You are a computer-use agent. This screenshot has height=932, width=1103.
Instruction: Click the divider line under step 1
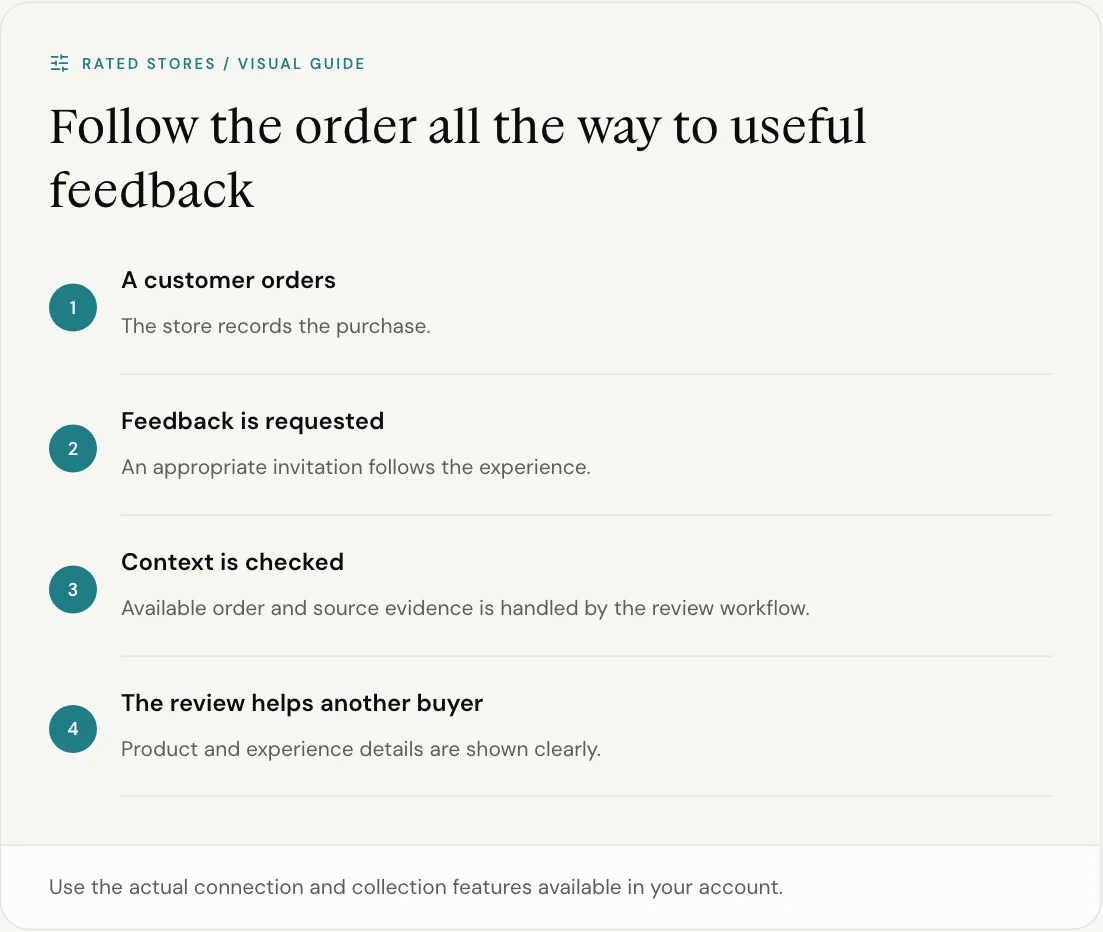(x=587, y=374)
